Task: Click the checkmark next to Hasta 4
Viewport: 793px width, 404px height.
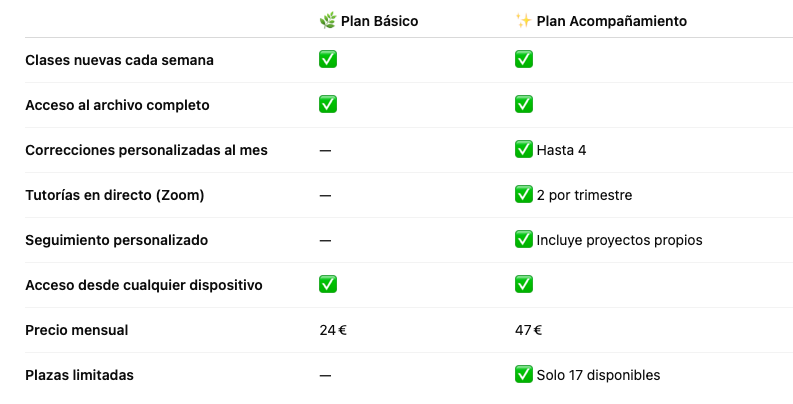Action: pyautogui.click(x=523, y=150)
